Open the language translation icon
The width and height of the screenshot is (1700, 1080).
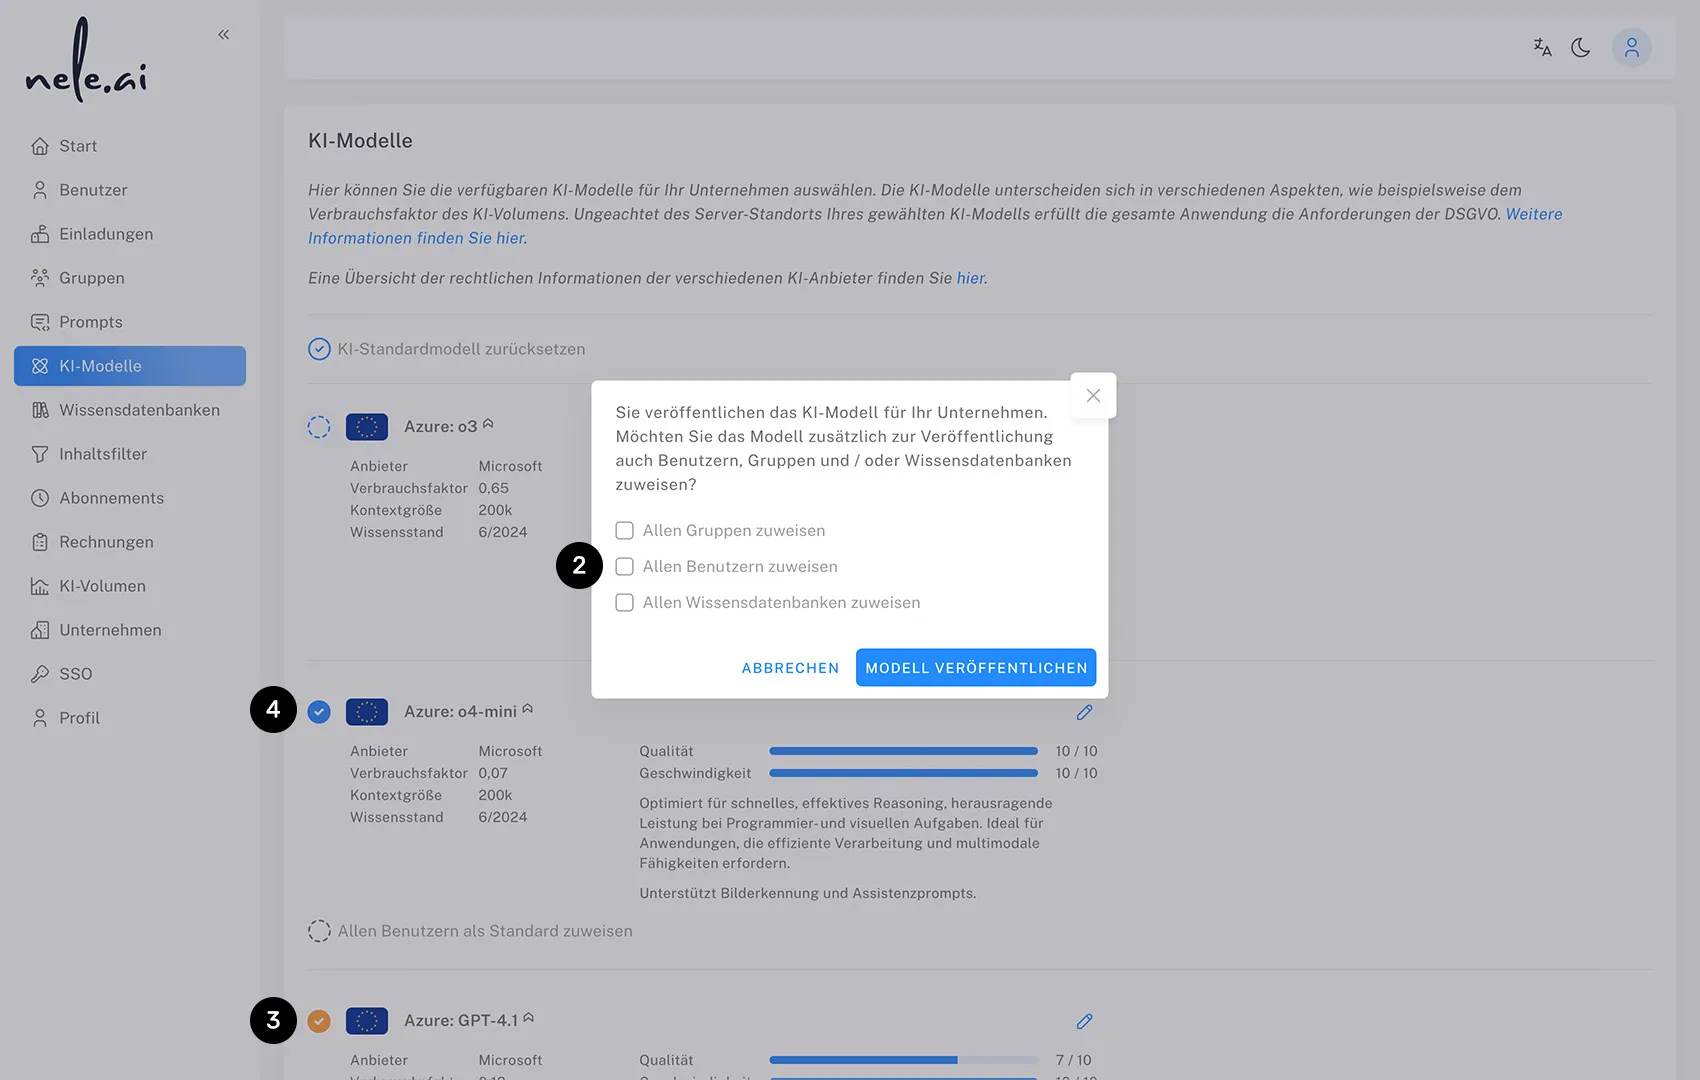[1543, 47]
